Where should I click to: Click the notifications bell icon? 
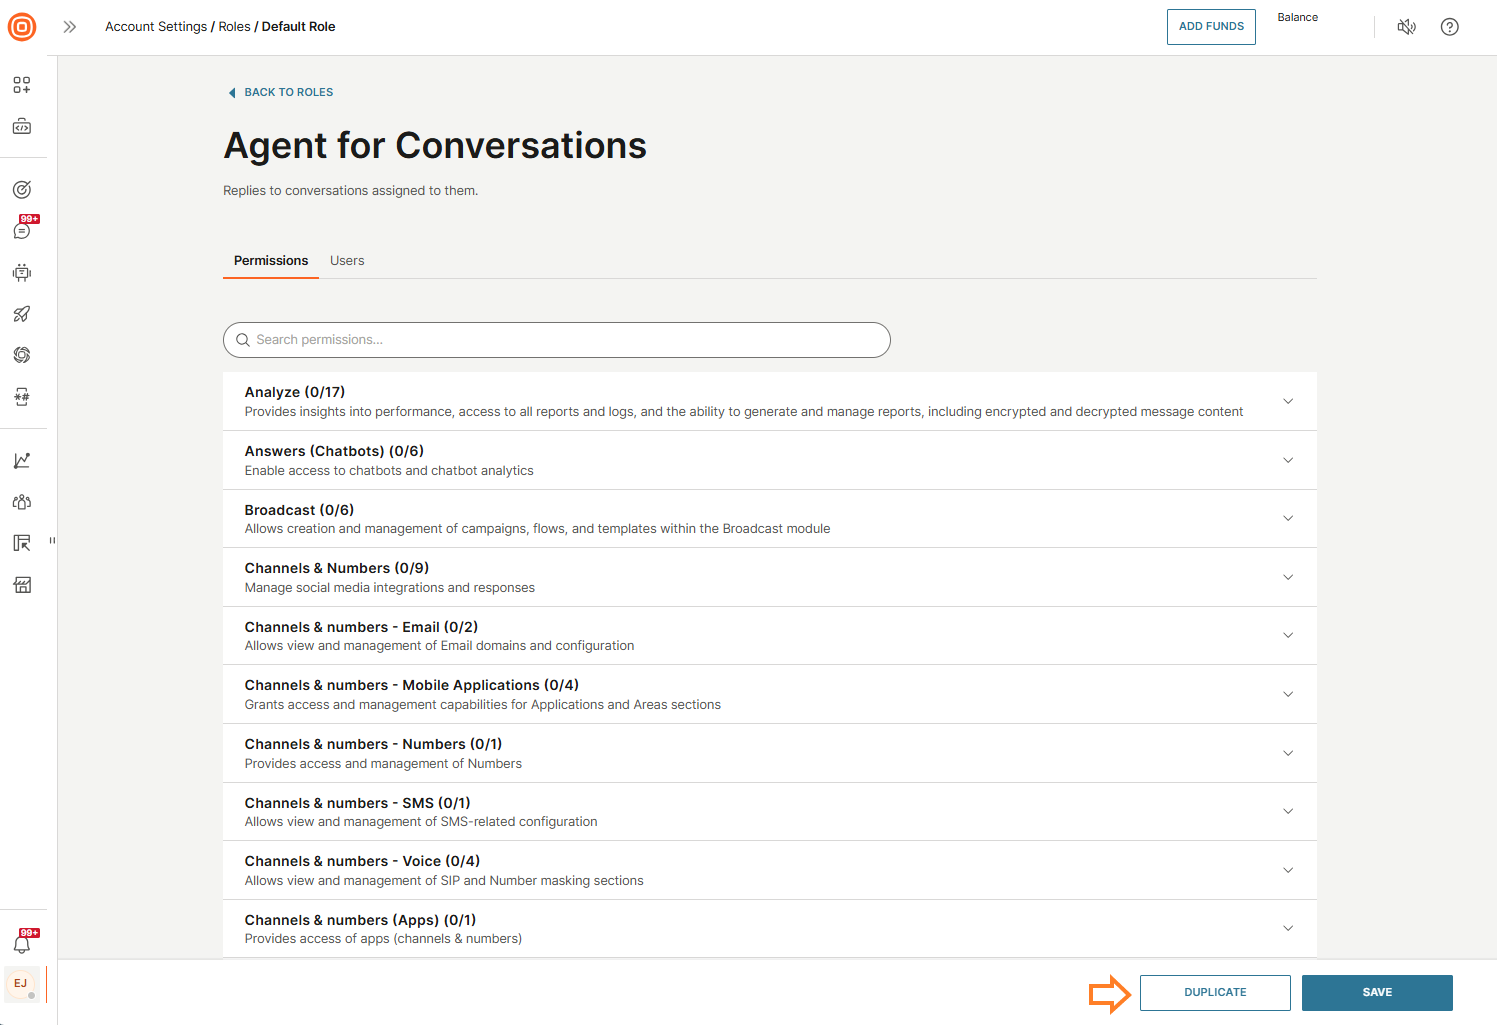click(22, 944)
